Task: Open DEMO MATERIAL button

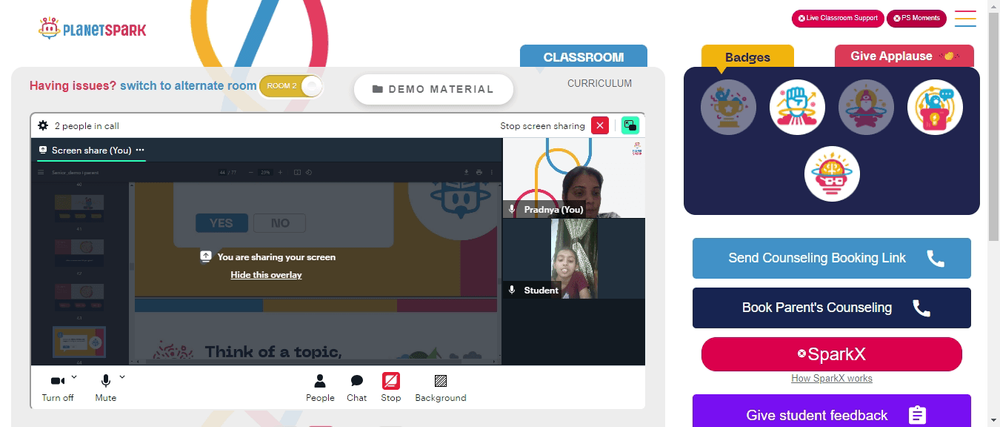Action: 434,89
